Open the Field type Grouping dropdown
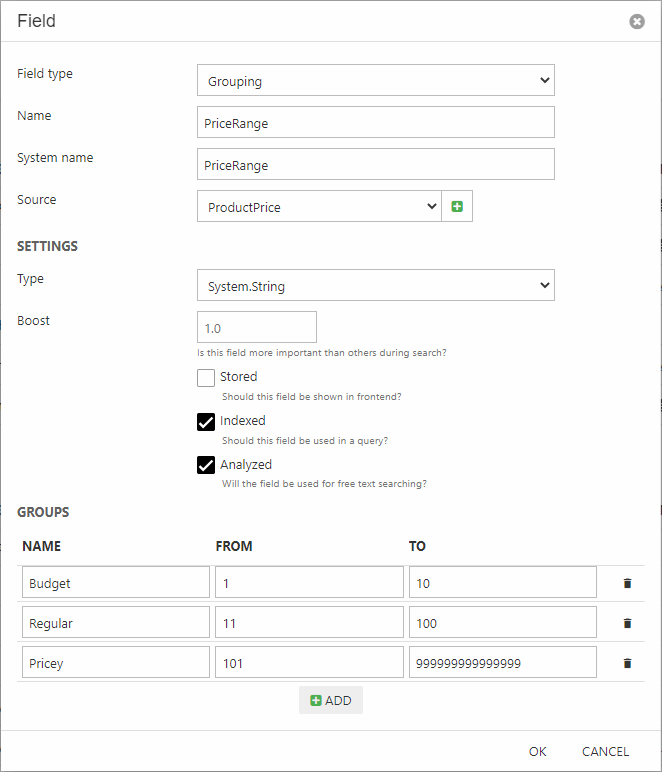662x772 pixels. (x=375, y=81)
